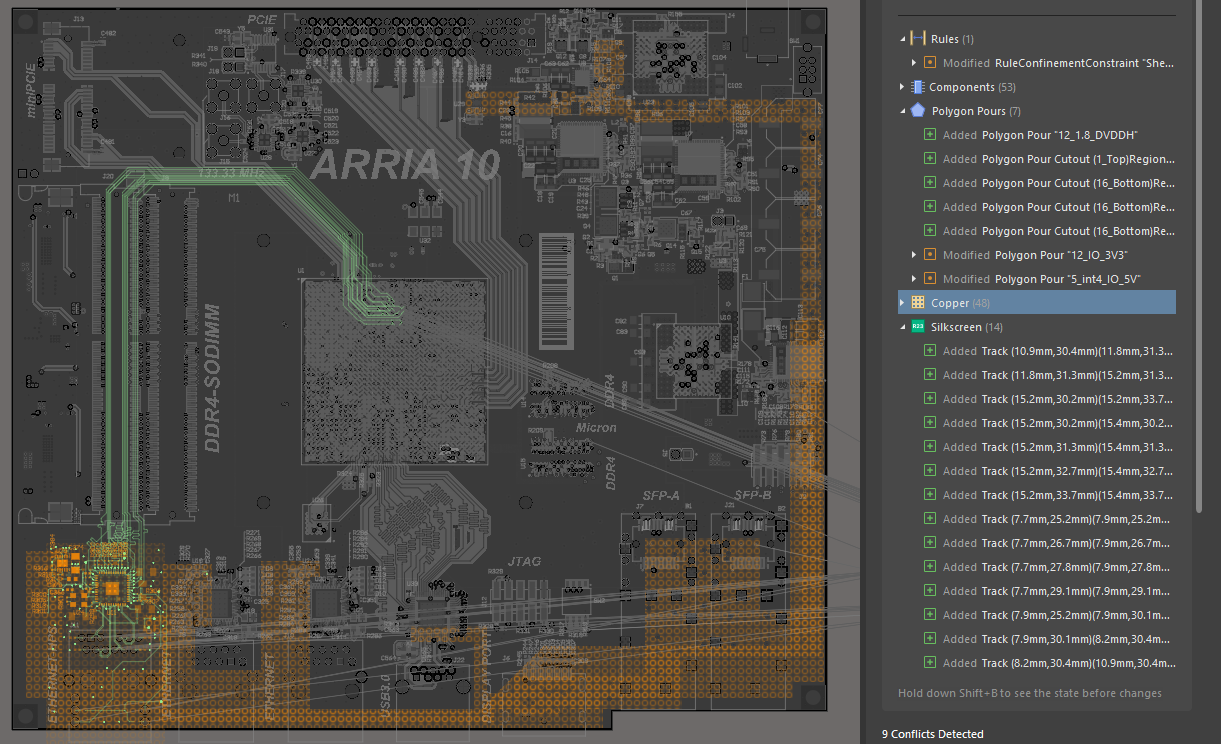The image size is (1221, 744).
Task: Click the ARRIA 10 FPGA footprint on board
Action: [394, 372]
